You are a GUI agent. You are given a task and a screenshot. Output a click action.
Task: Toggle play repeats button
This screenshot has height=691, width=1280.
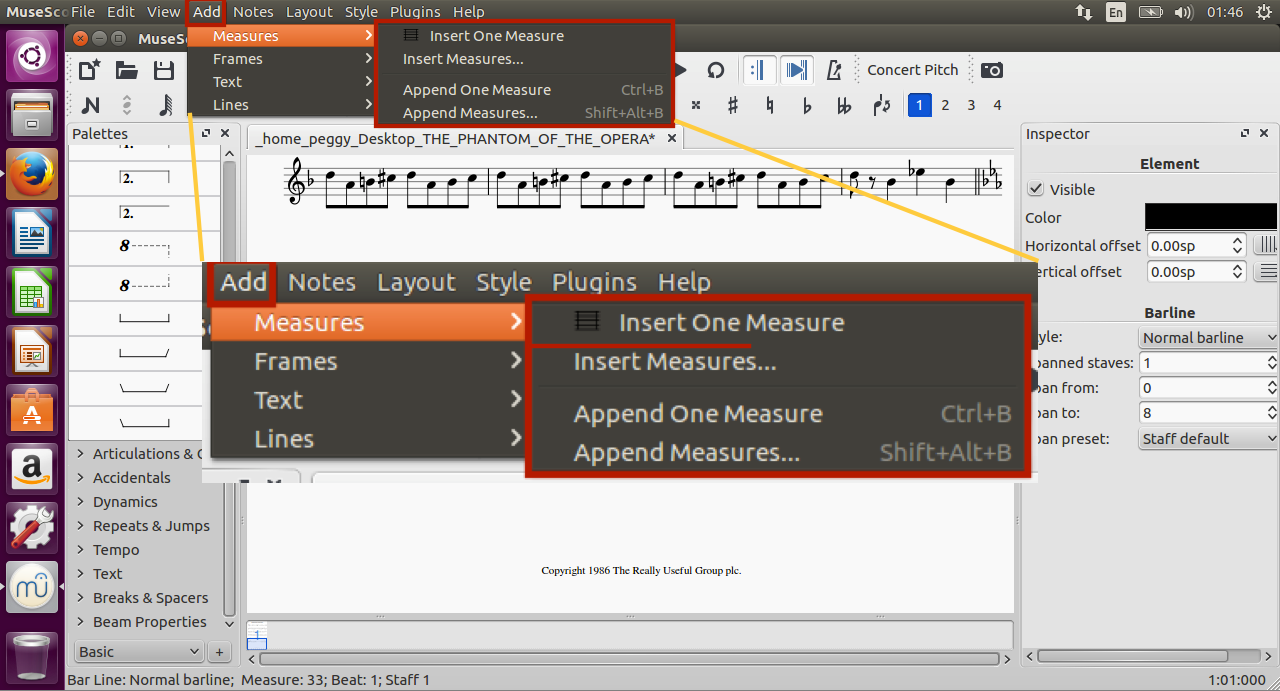coord(758,70)
